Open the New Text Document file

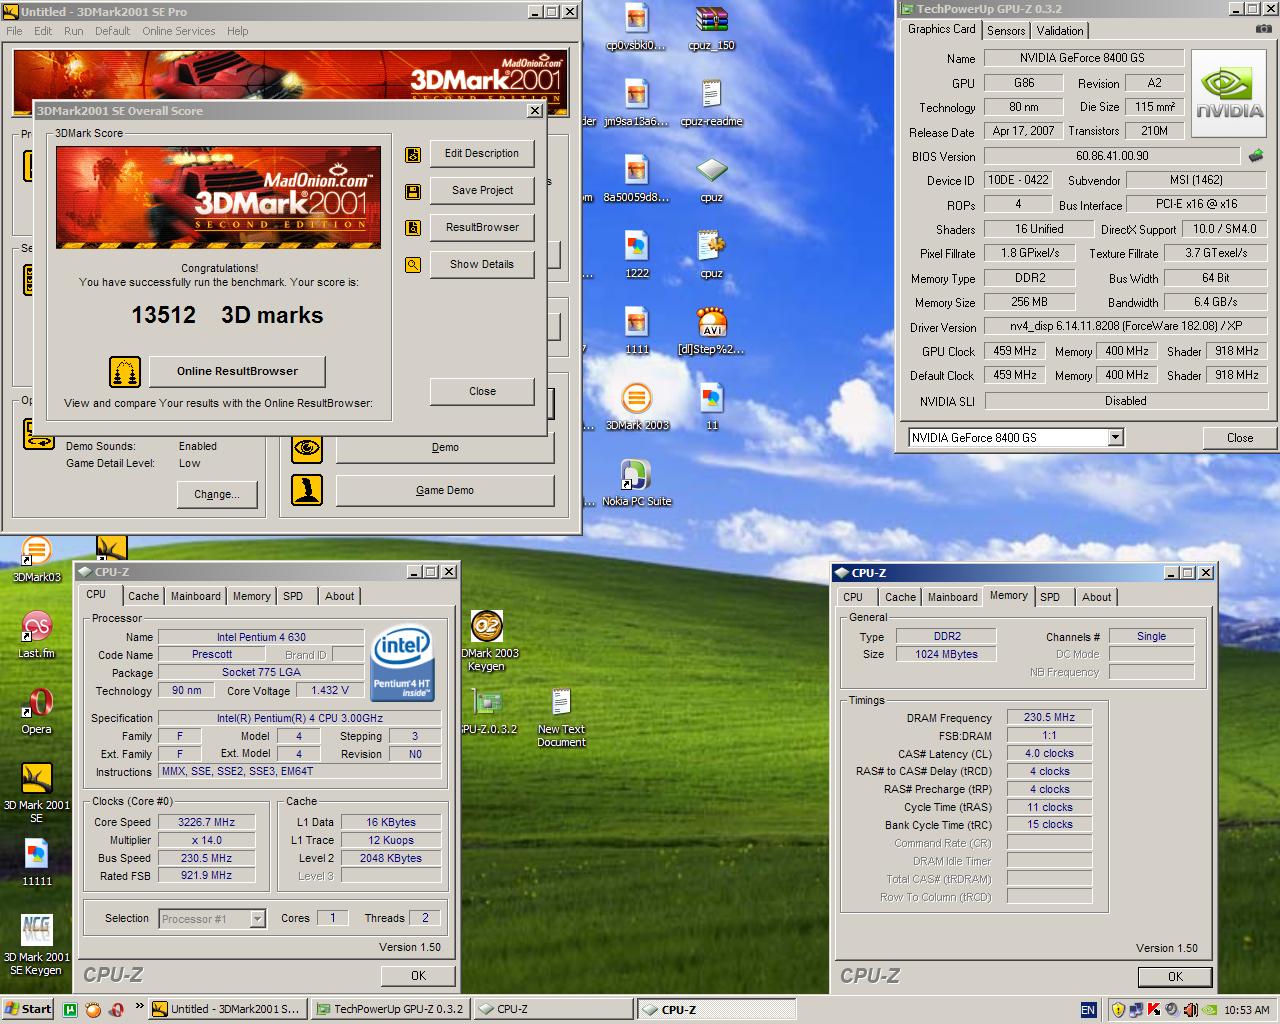pyautogui.click(x=561, y=716)
